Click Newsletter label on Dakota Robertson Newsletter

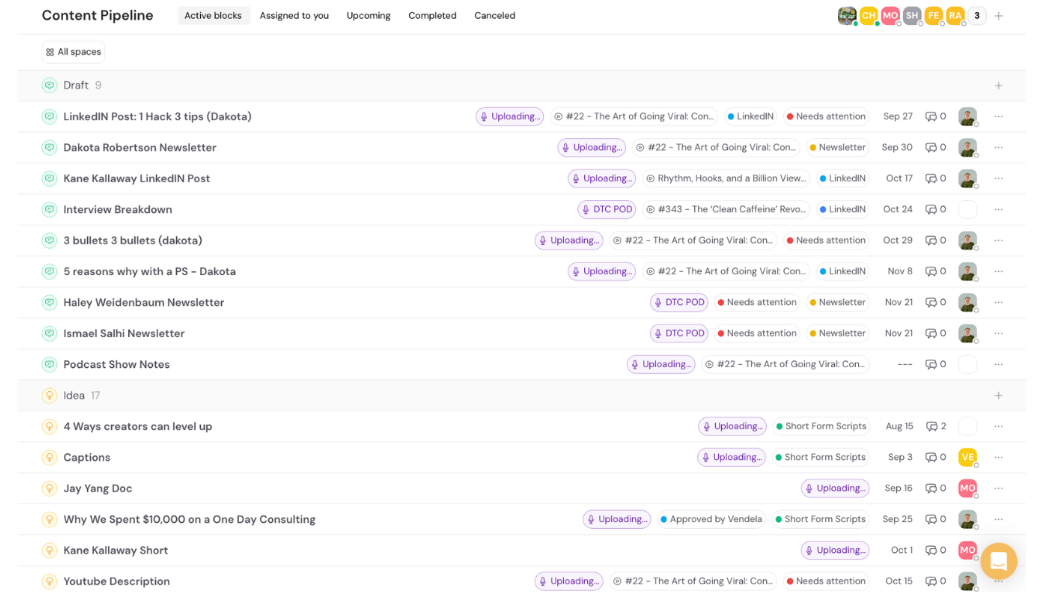pos(837,148)
